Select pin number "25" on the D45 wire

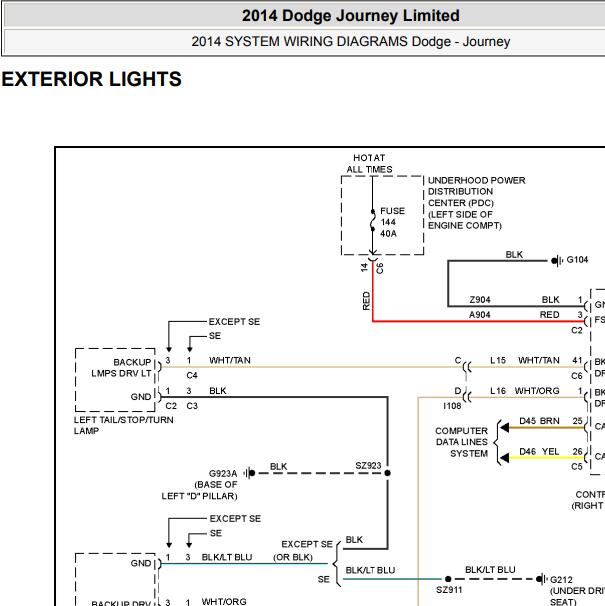(578, 421)
